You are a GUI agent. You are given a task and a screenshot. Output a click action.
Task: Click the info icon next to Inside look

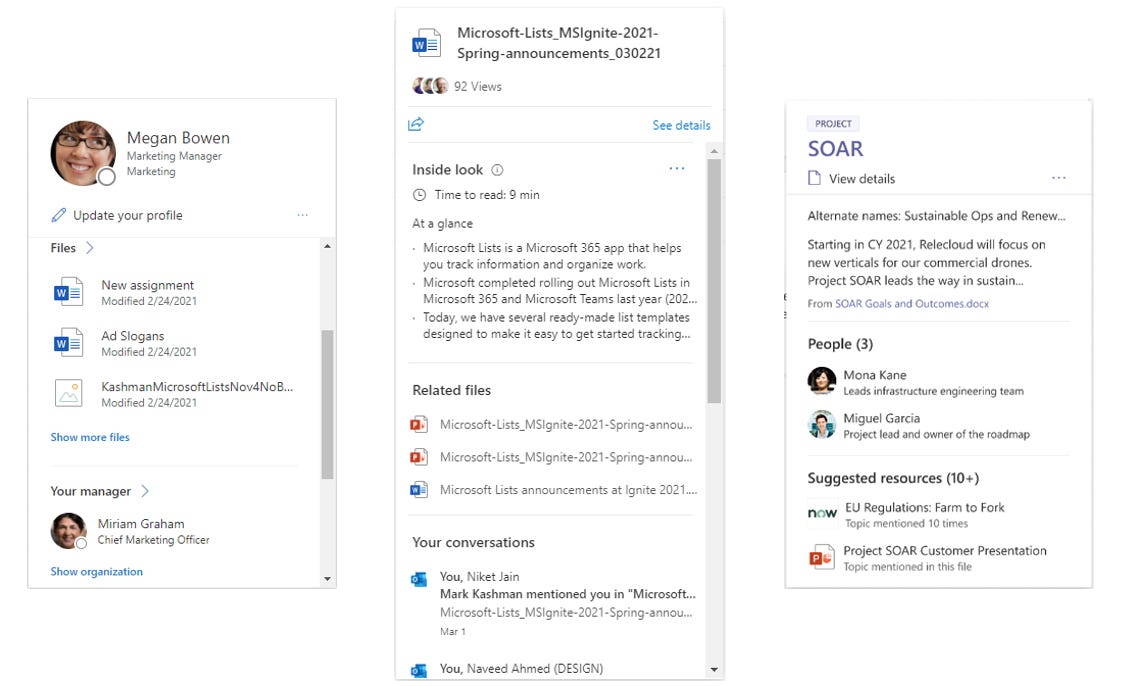coord(498,170)
